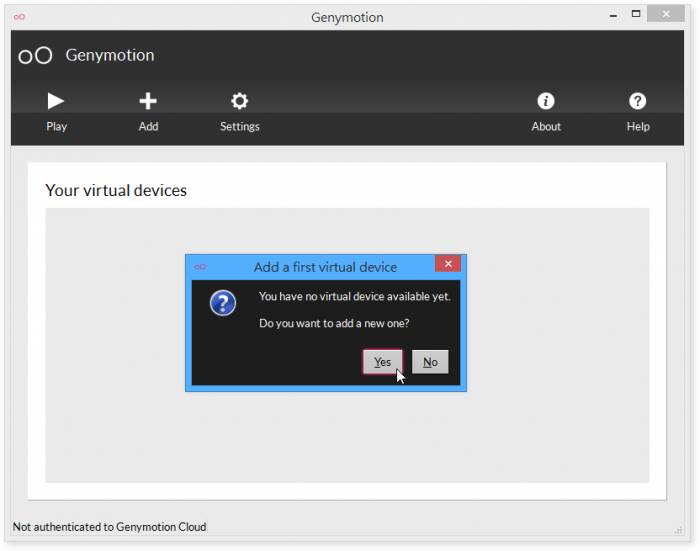This screenshot has height=551, width=700.
Task: Maximize the Genymotion window
Action: (x=636, y=14)
